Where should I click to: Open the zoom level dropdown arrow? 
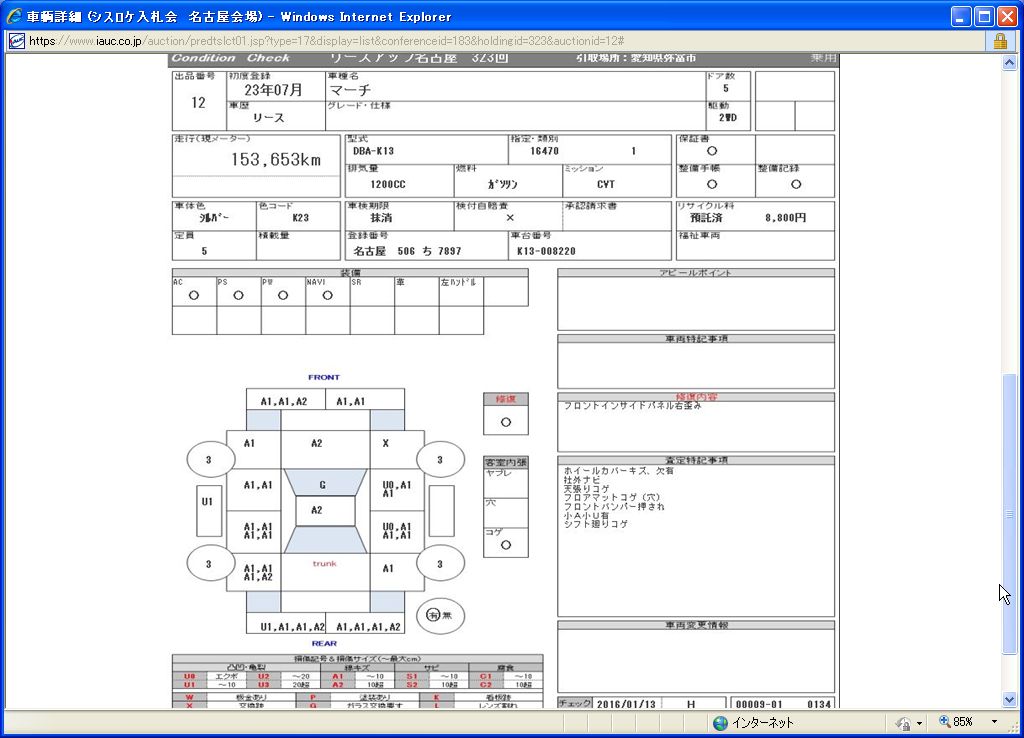(994, 722)
